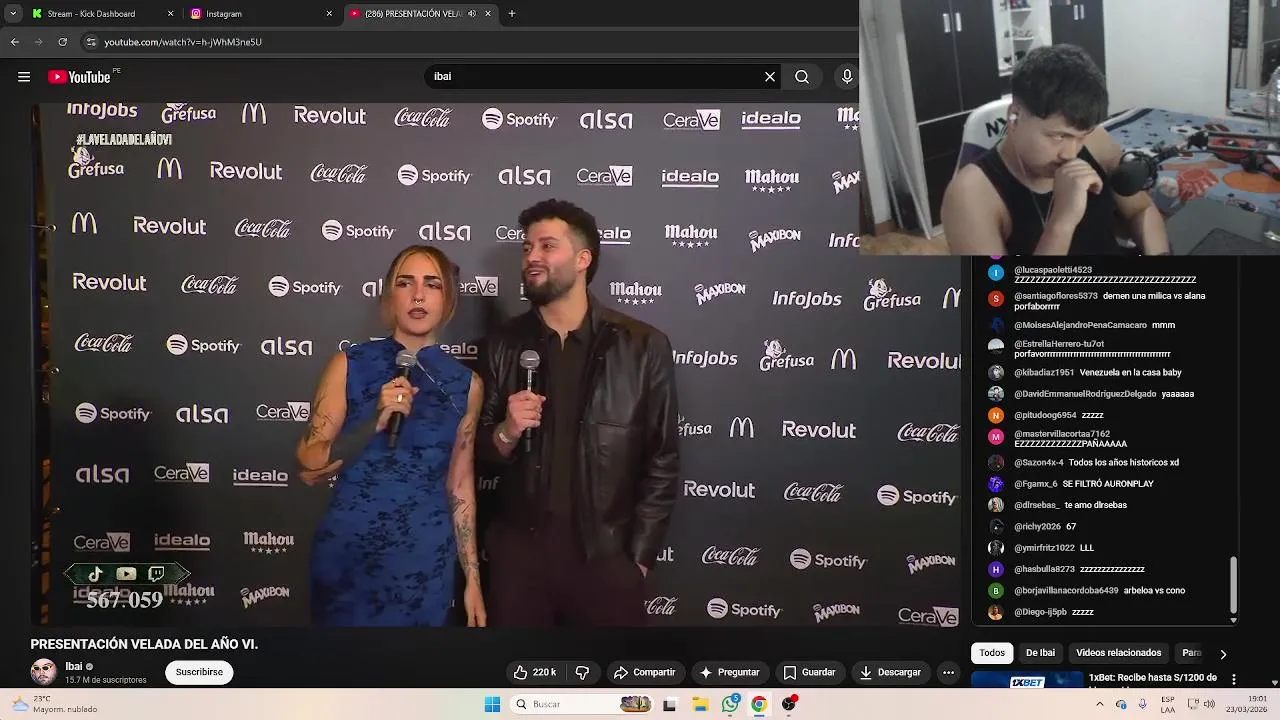Open the 1xBet Recibe hasta S/1200 link

click(x=1152, y=678)
